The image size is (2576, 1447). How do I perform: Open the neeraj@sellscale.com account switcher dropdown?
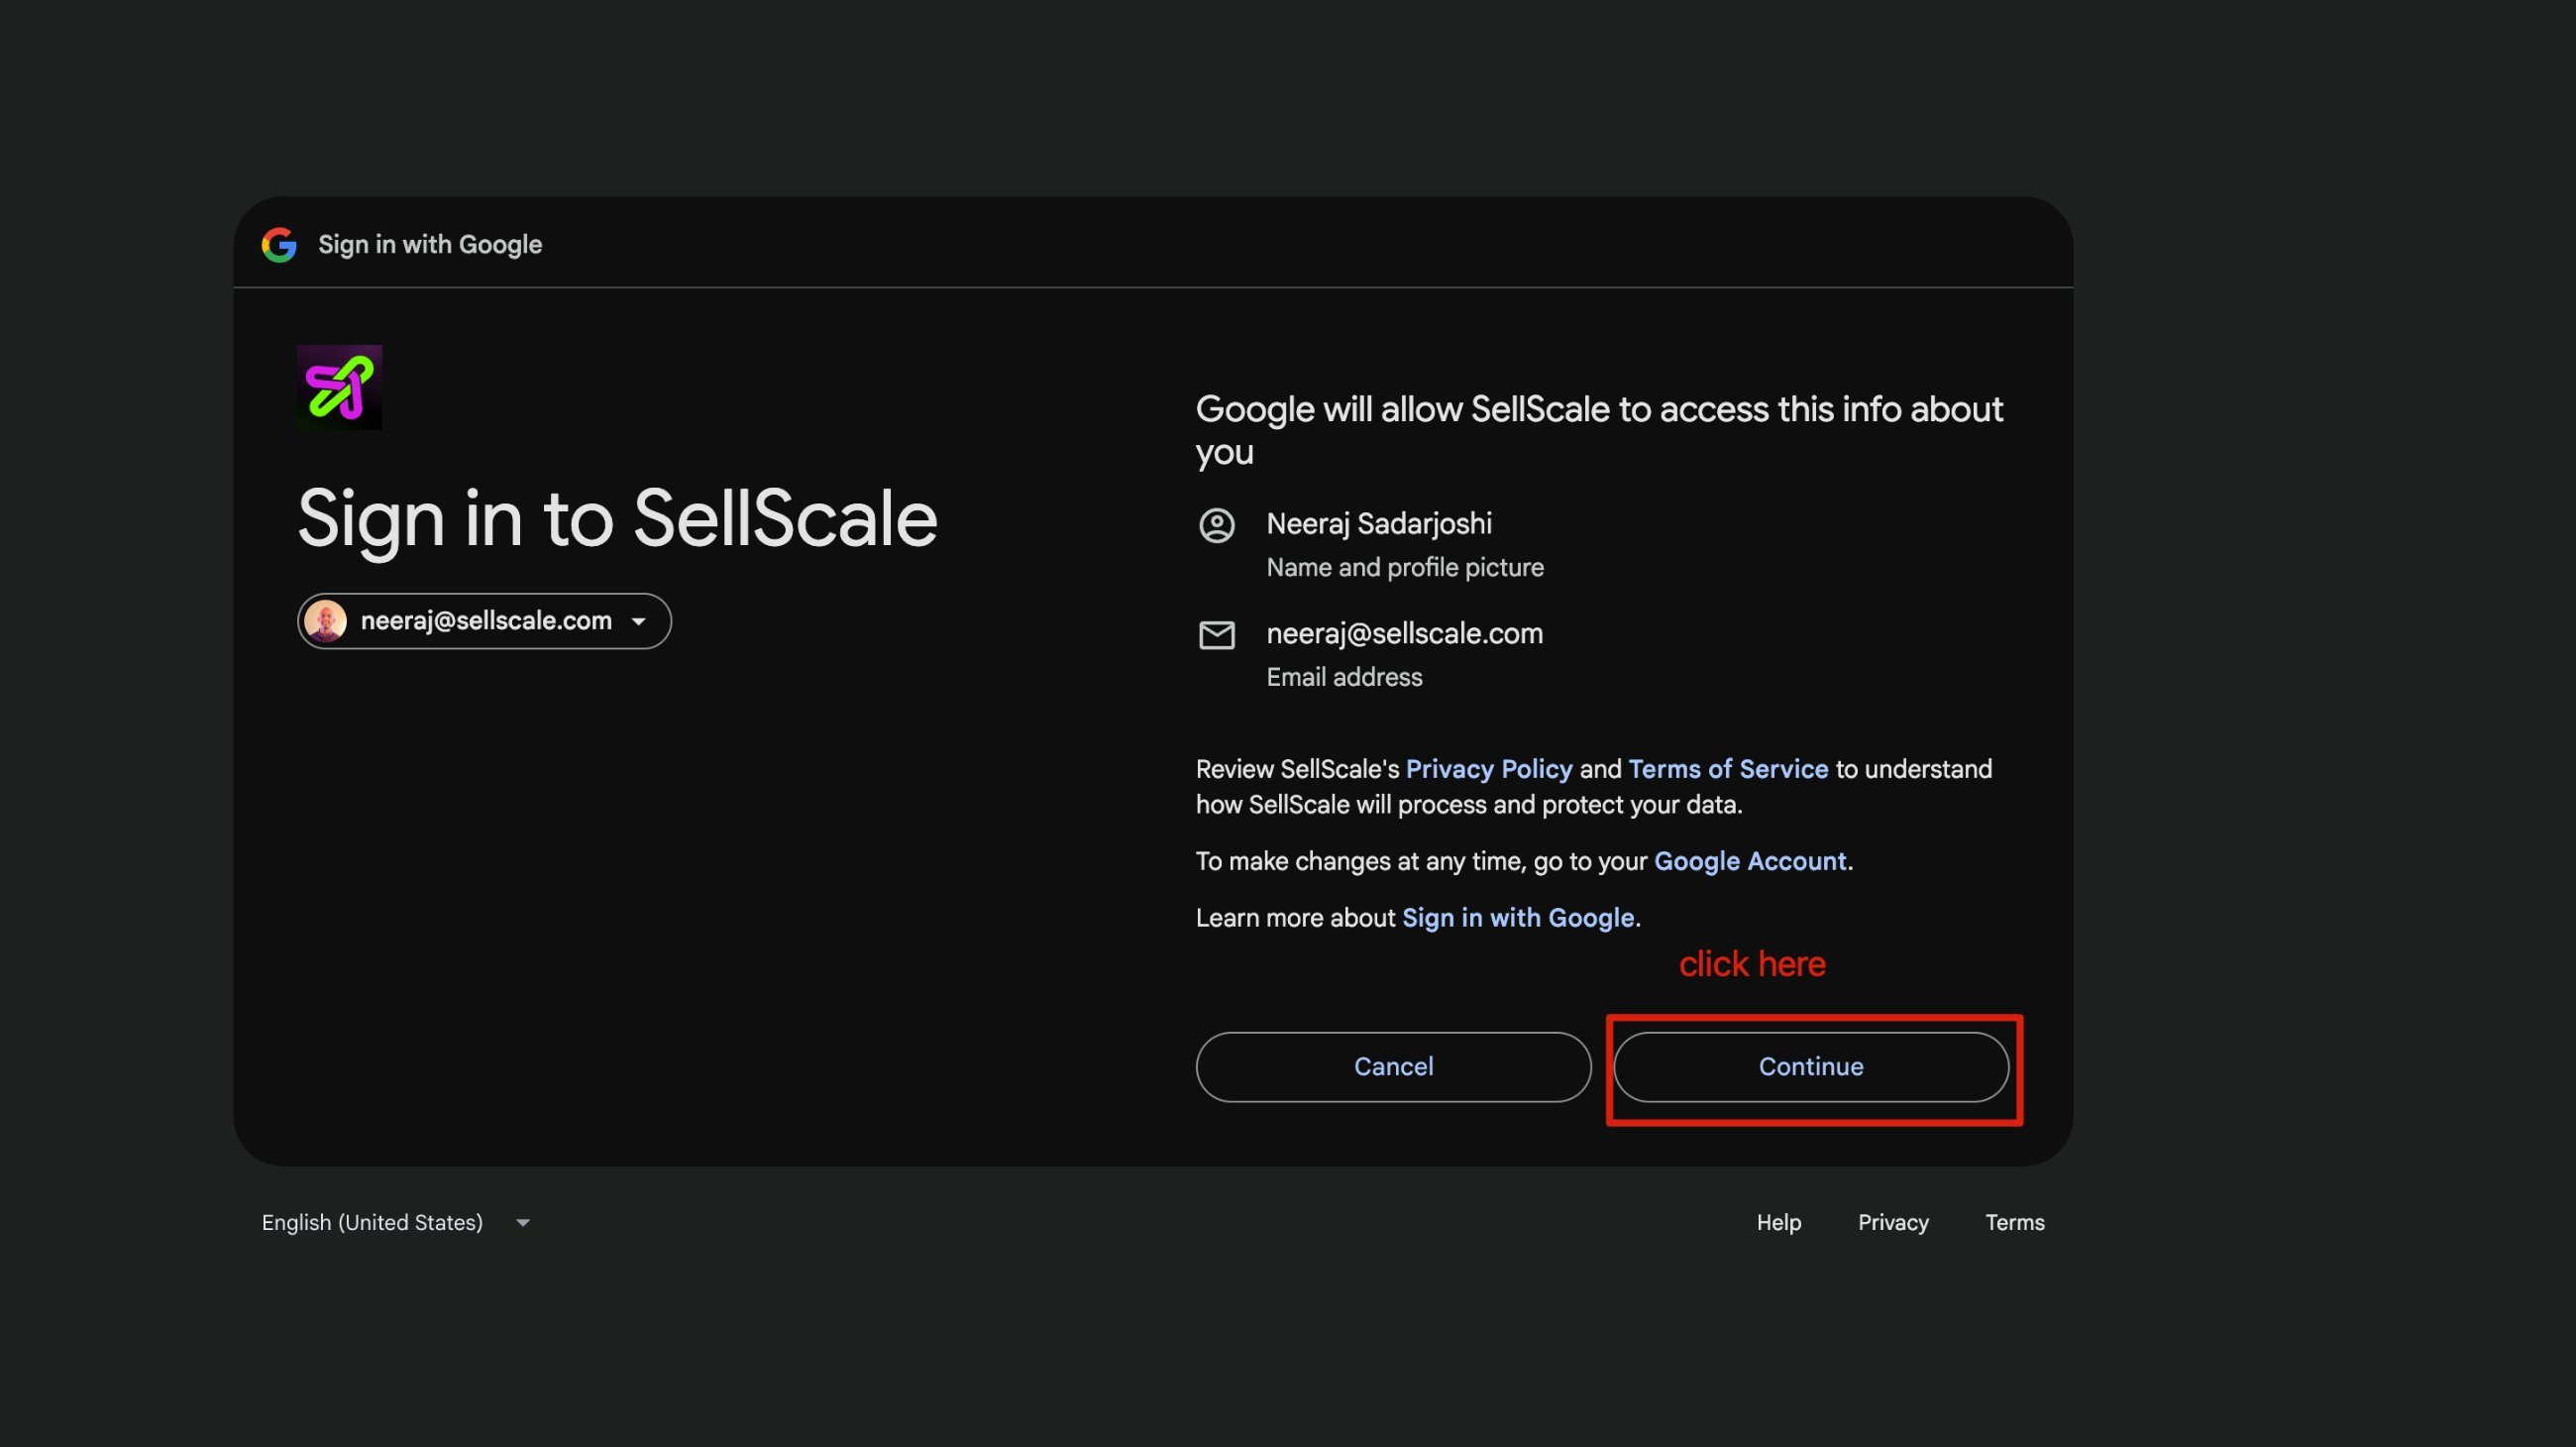tap(484, 621)
